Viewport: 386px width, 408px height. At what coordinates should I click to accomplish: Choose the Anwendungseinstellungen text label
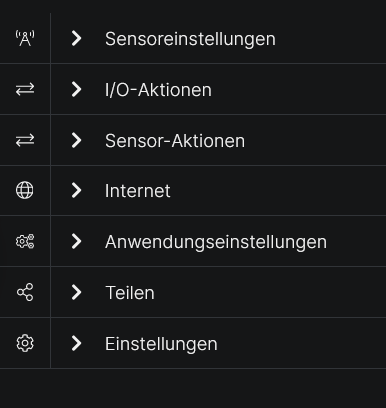[x=216, y=242]
